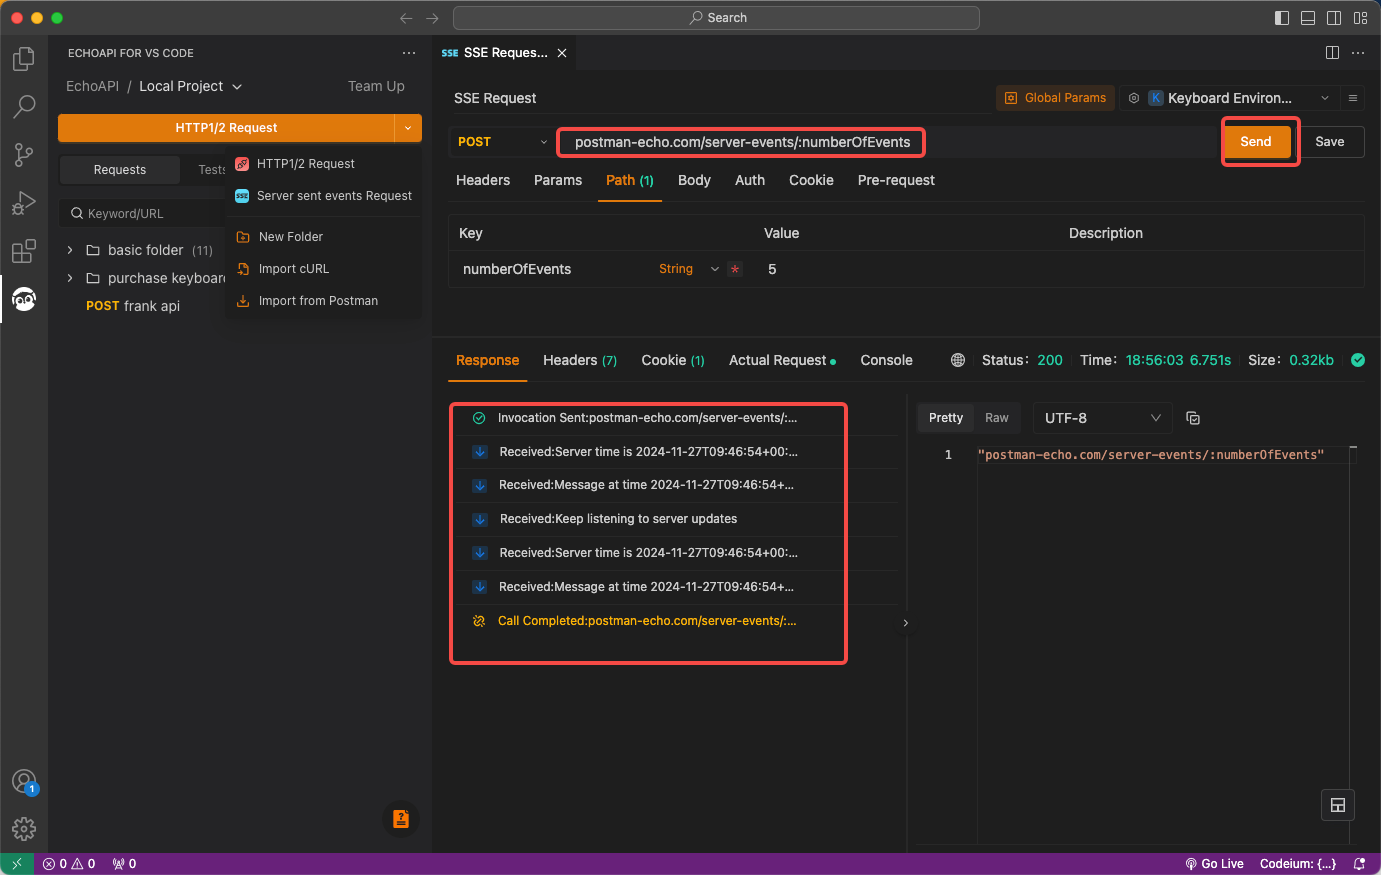Switch response layout with bottom-right panel icon
The image size is (1381, 875).
pyautogui.click(x=1338, y=805)
